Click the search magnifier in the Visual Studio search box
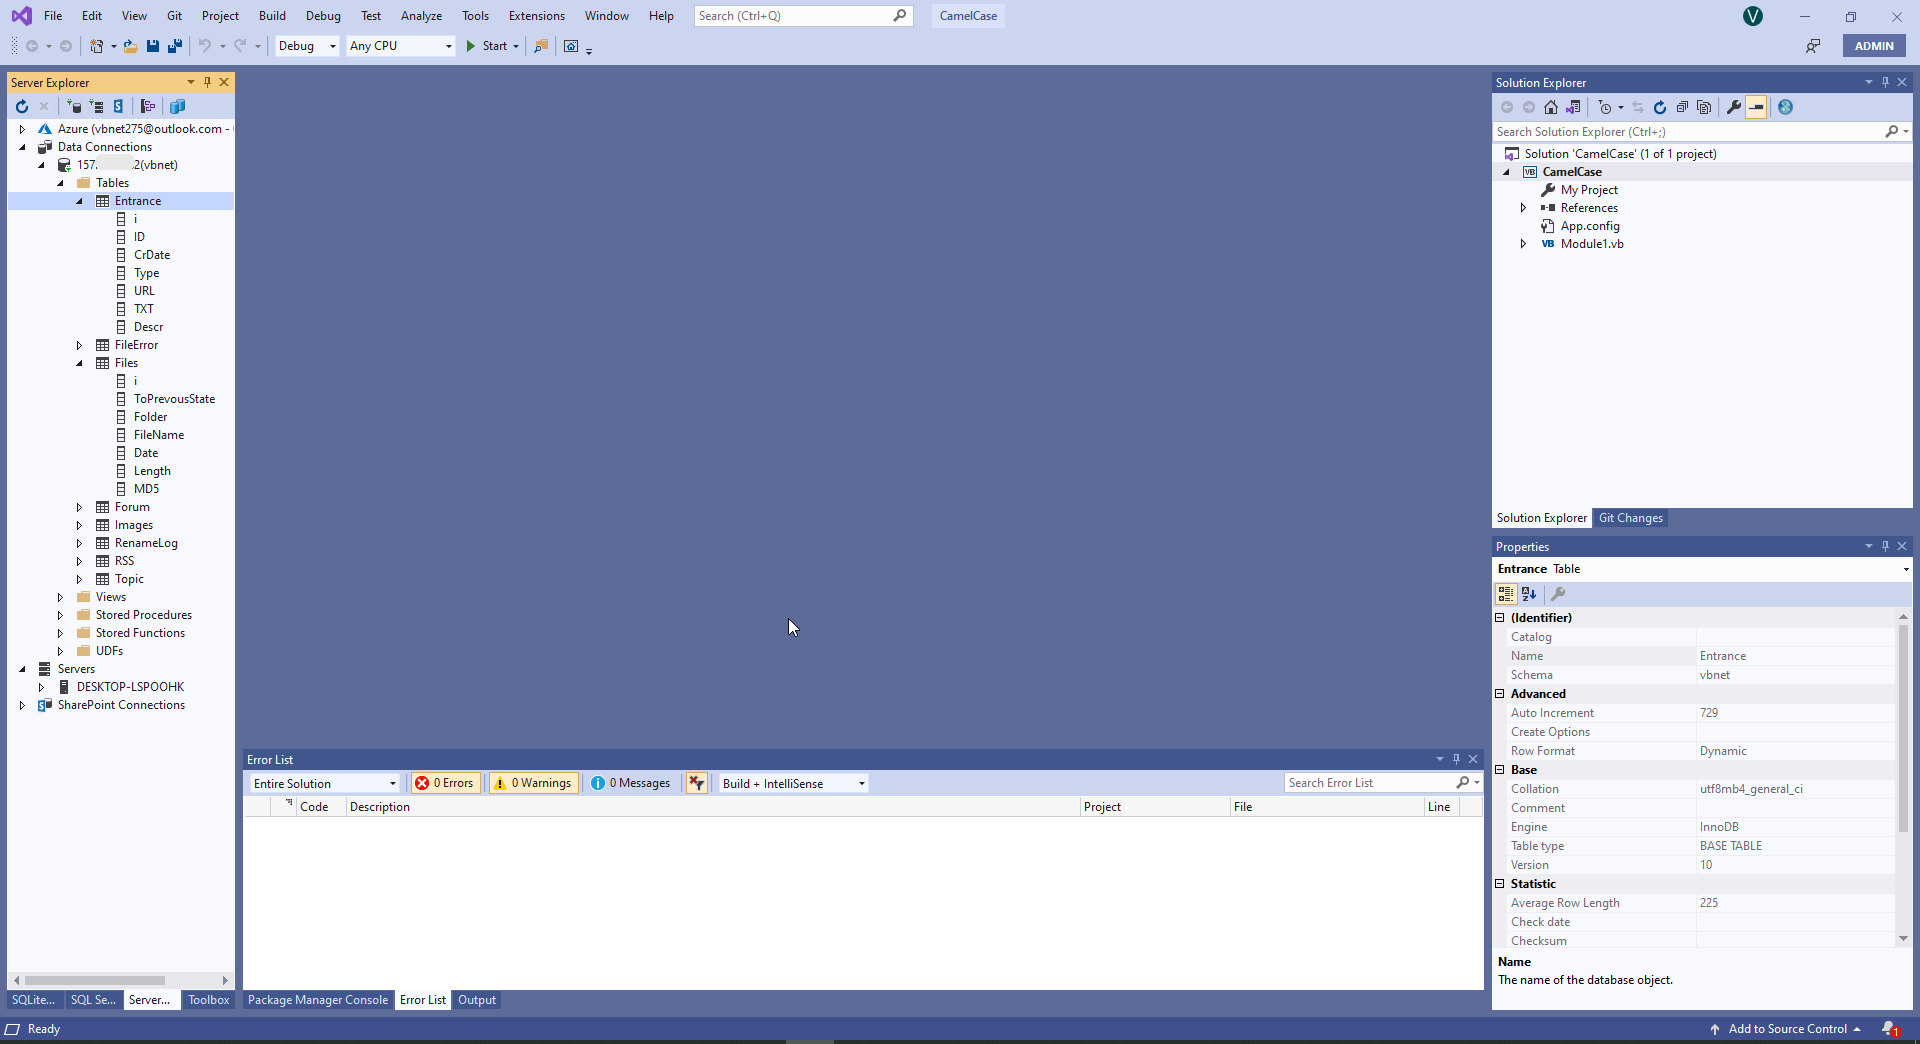This screenshot has width=1920, height=1044. click(900, 16)
